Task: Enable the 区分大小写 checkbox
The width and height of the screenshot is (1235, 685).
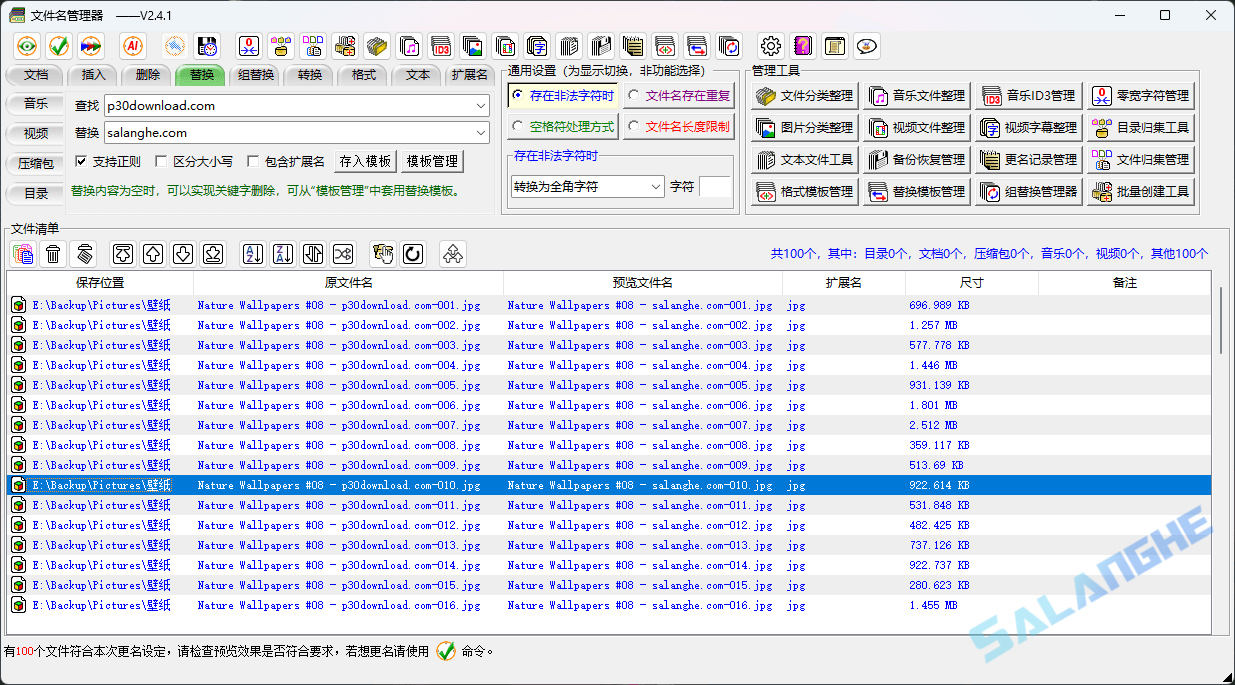Action: 162,163
